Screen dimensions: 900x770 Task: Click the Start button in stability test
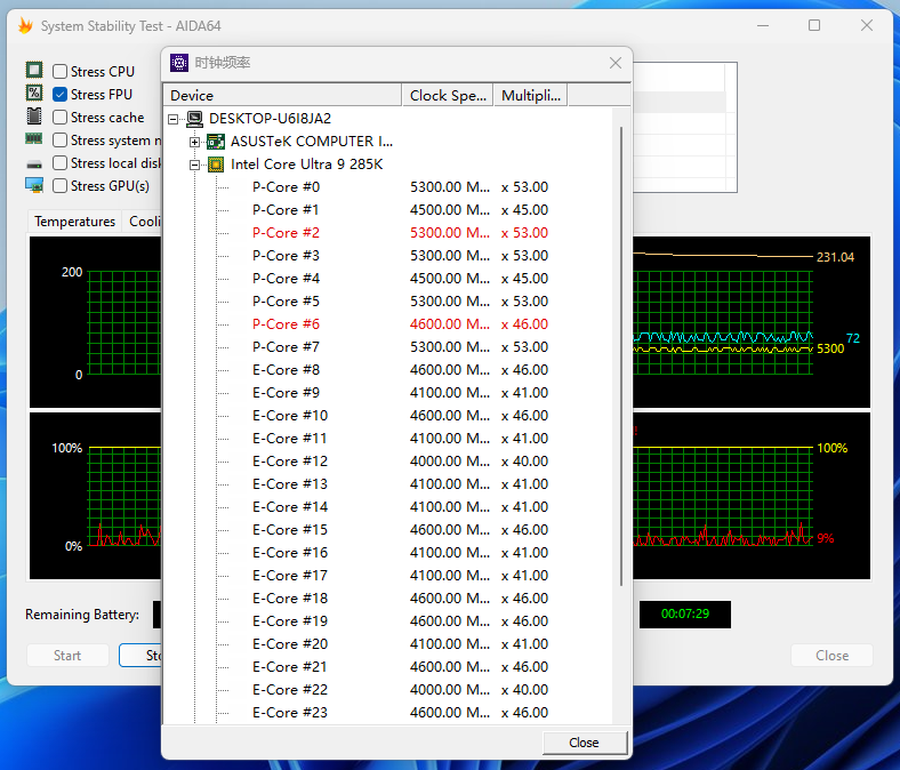pyautogui.click(x=67, y=655)
